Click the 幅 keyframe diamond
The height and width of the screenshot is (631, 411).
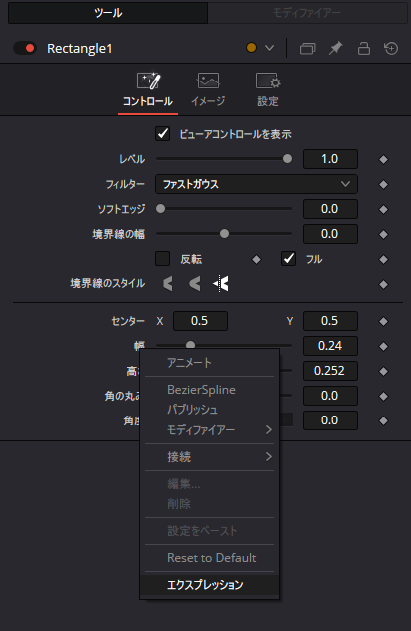click(383, 346)
